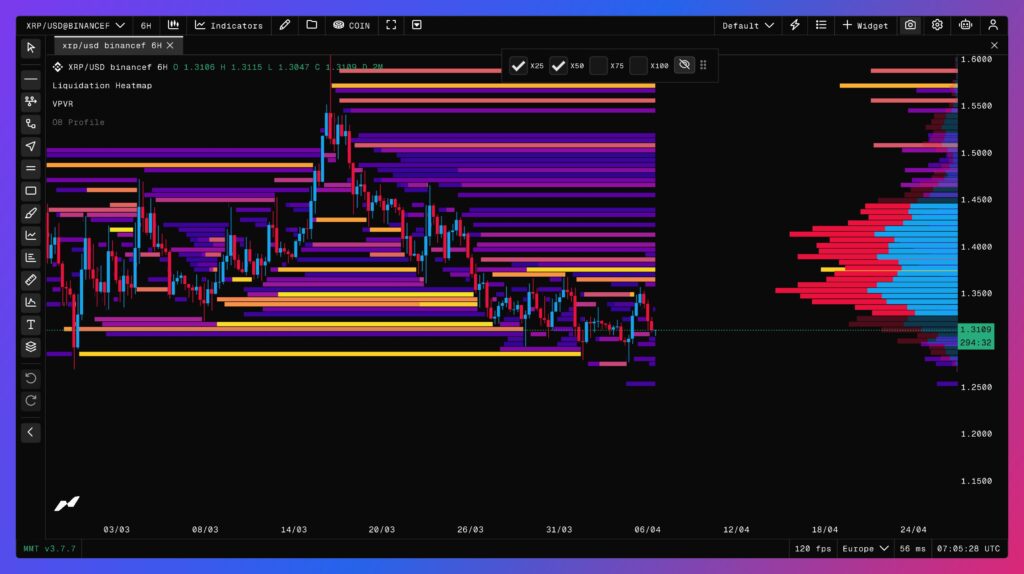Open the XRP/USD@BINANCEF symbol dropdown
1024x574 pixels.
click(75, 25)
